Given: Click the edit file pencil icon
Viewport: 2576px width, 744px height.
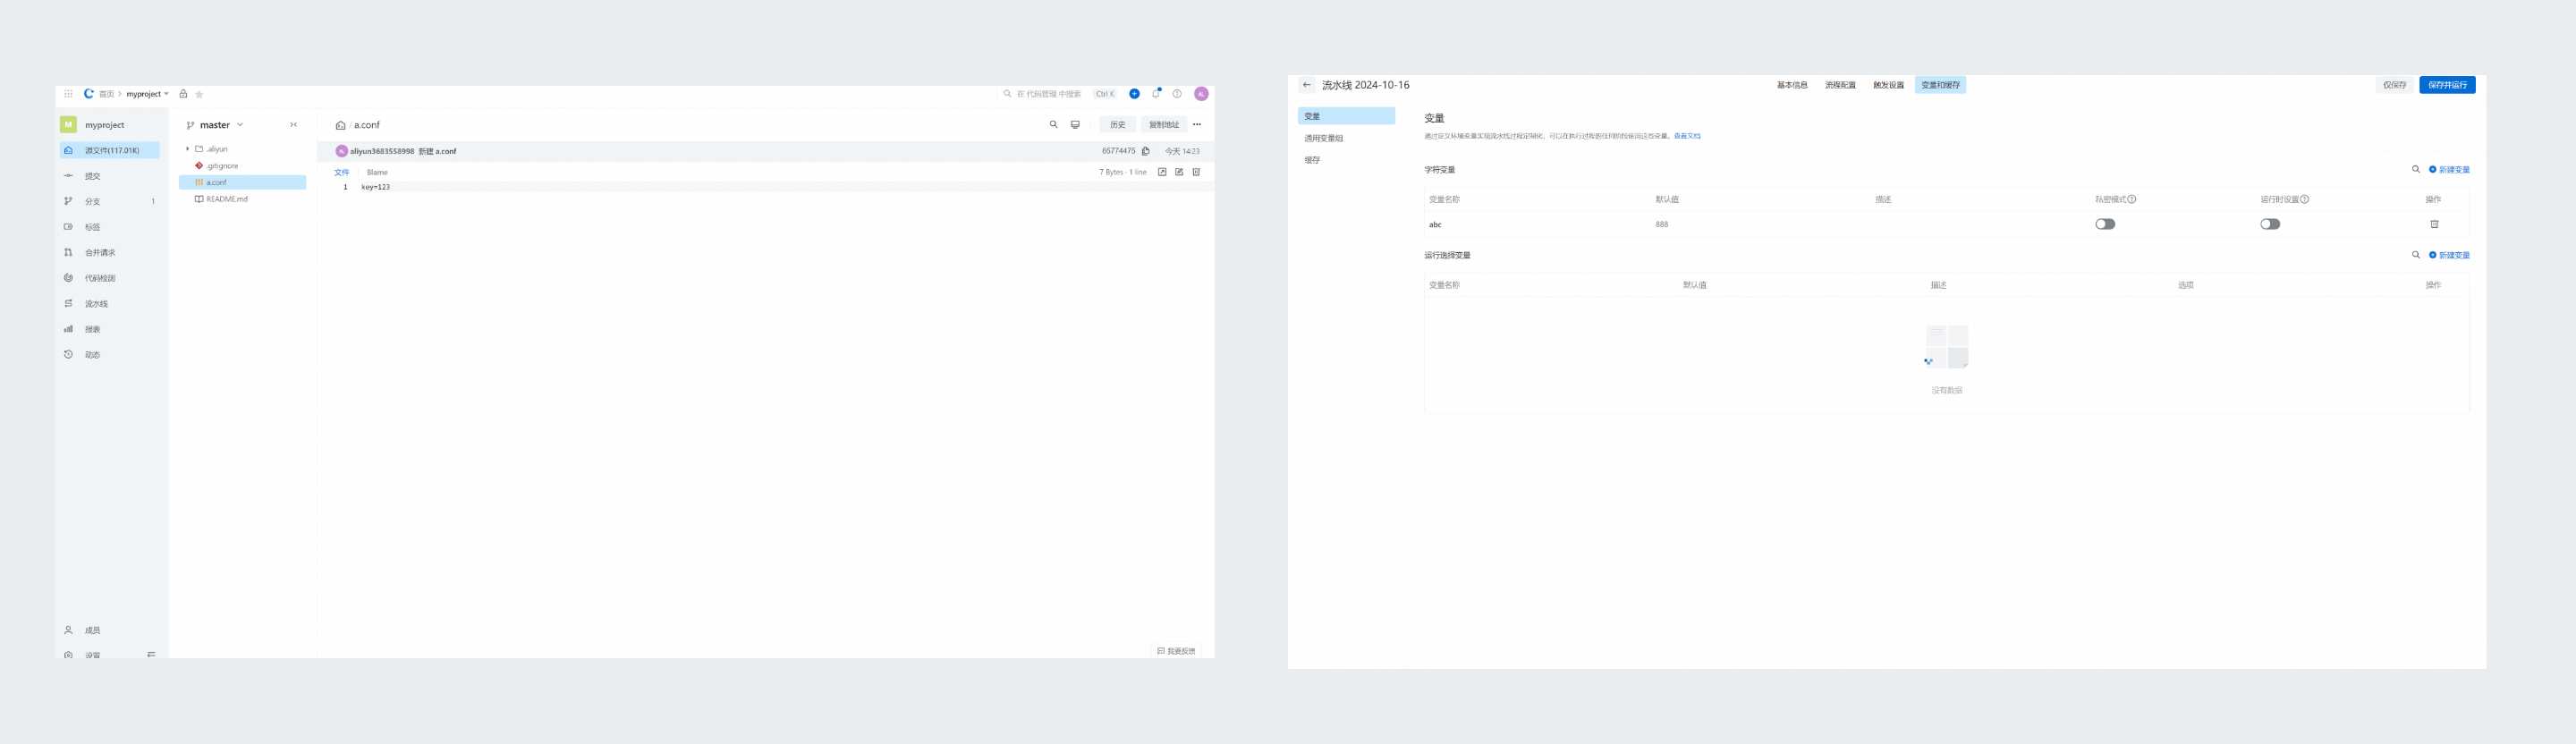Looking at the screenshot, I should (x=1179, y=172).
